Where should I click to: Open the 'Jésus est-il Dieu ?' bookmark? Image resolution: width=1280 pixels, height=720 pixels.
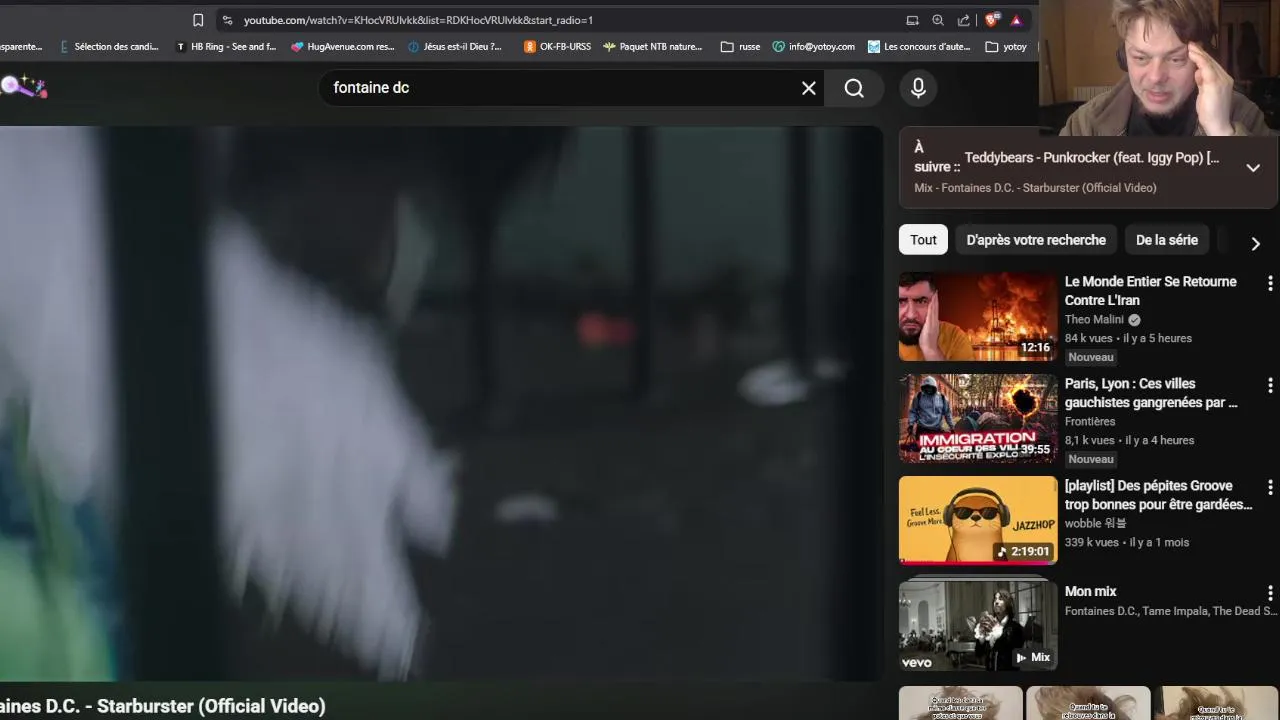point(455,46)
